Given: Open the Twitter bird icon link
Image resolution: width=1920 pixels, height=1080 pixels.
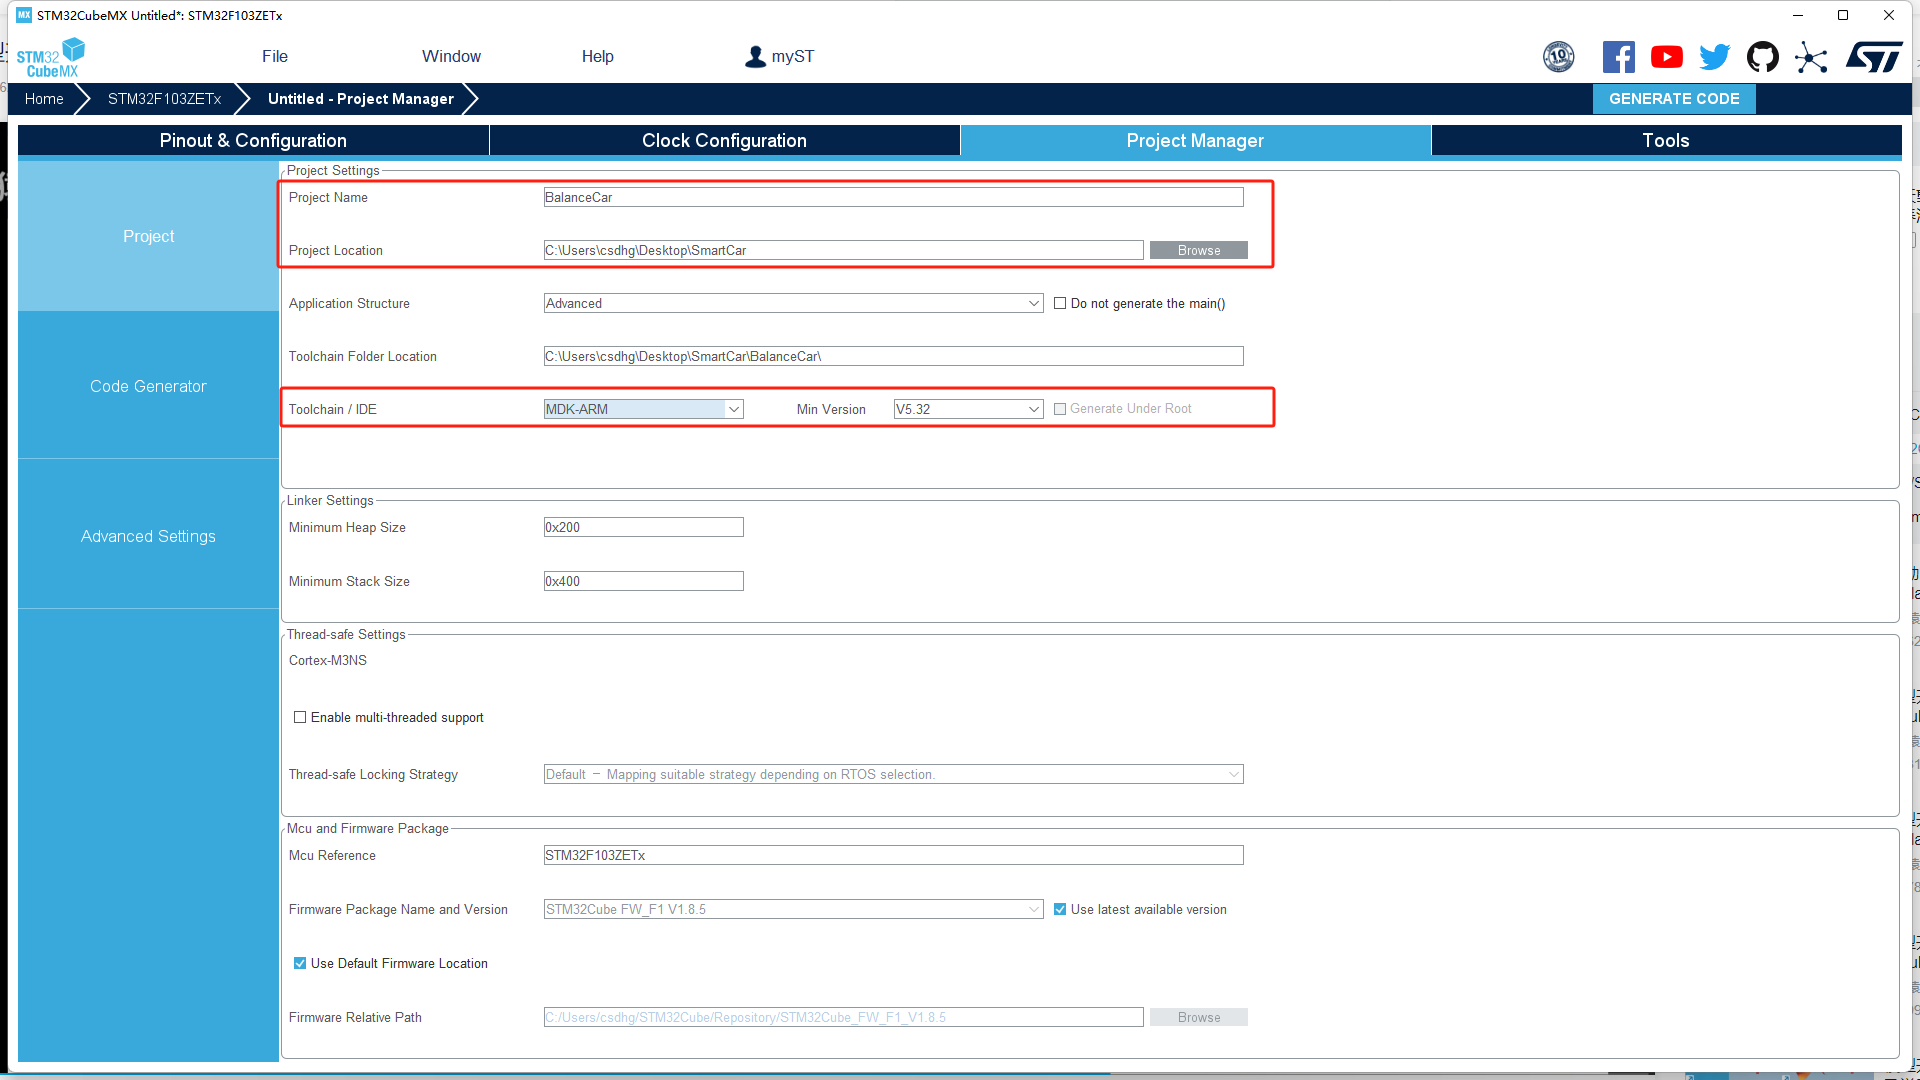Looking at the screenshot, I should pos(1714,57).
